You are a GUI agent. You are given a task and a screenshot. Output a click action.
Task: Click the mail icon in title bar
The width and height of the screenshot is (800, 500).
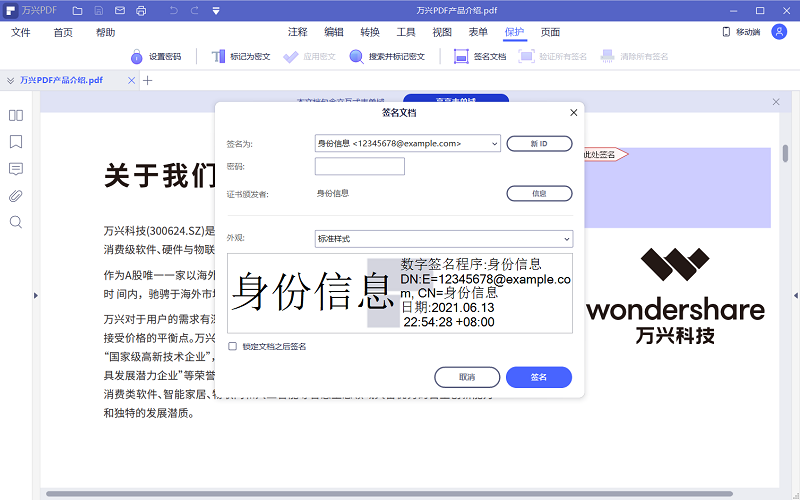click(120, 11)
